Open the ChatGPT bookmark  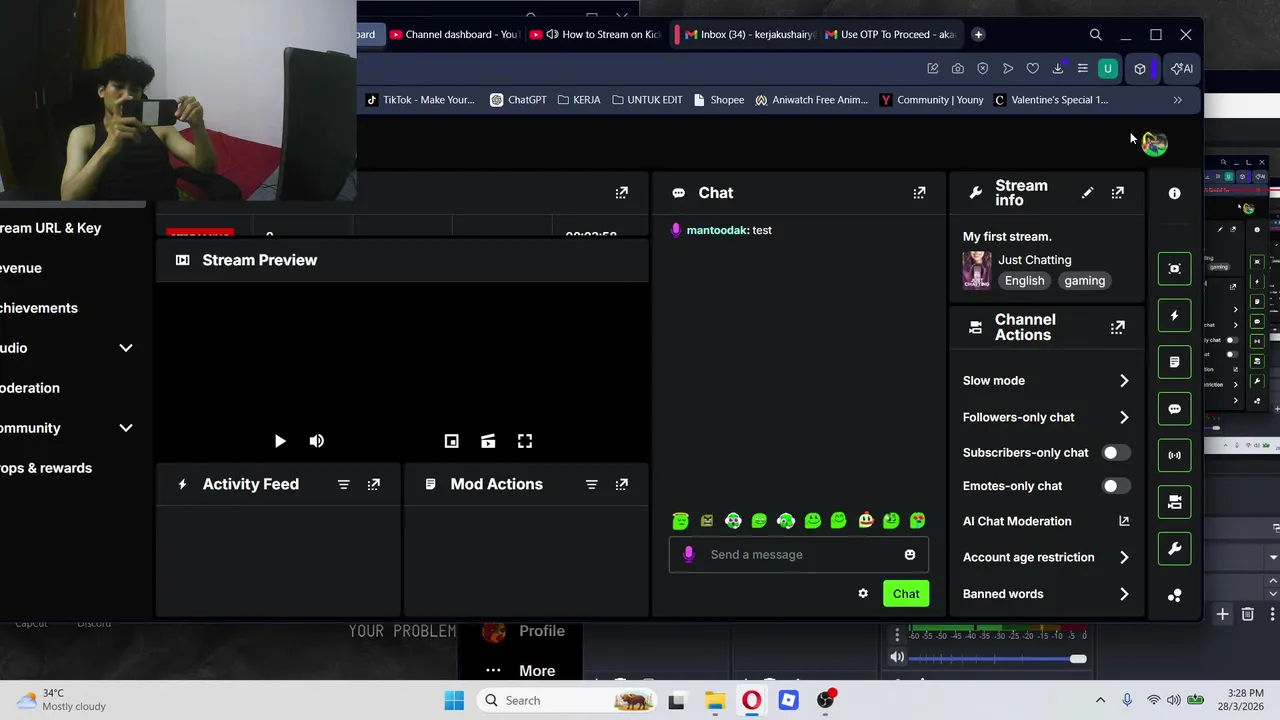(x=518, y=100)
